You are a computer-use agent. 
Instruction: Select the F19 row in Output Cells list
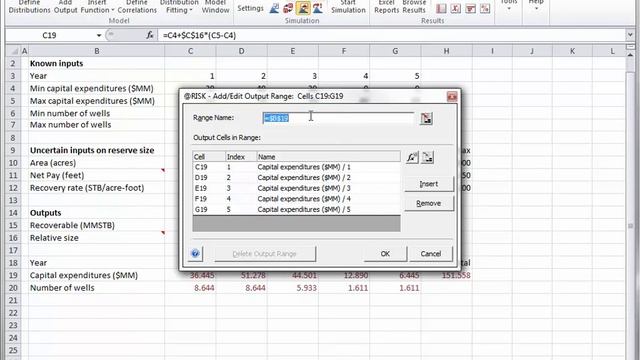coord(296,199)
